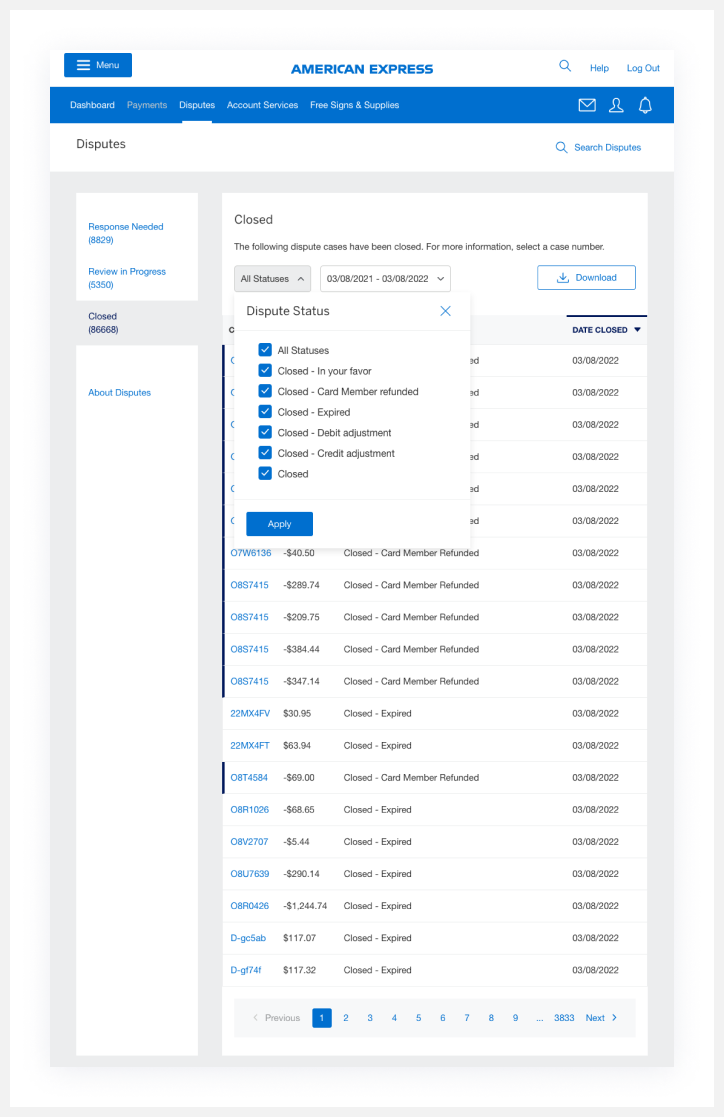Open case number O8U7639
Screen dimensions: 724x1117
pyautogui.click(x=249, y=873)
